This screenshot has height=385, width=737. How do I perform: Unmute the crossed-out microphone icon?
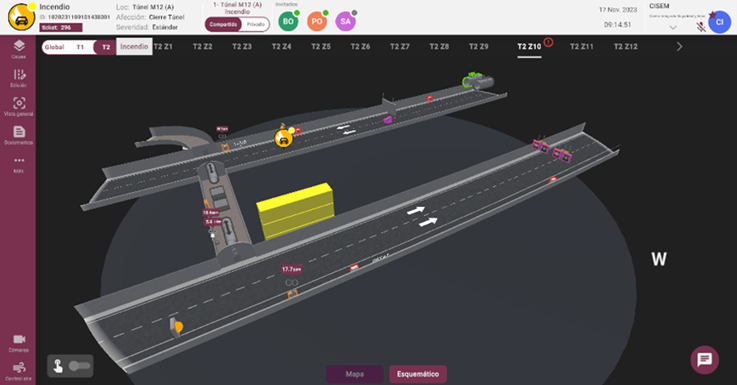(701, 27)
